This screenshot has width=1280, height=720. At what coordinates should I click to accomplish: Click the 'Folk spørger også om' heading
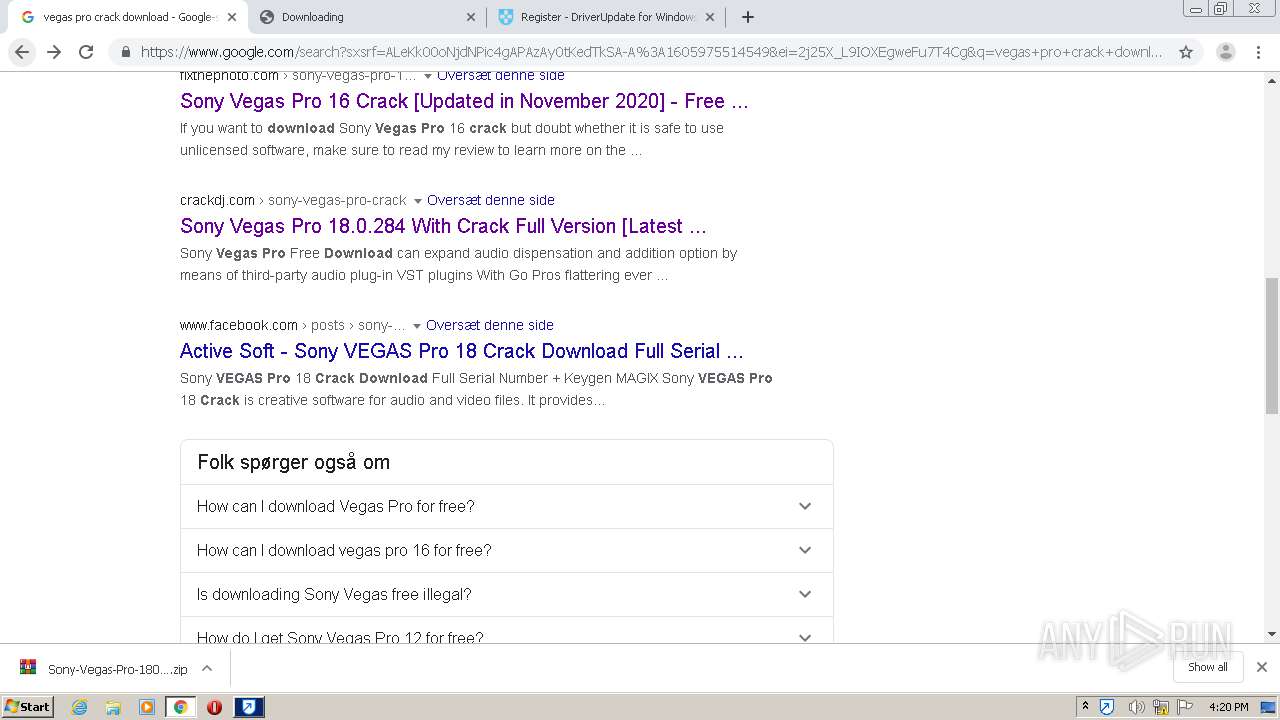point(293,462)
